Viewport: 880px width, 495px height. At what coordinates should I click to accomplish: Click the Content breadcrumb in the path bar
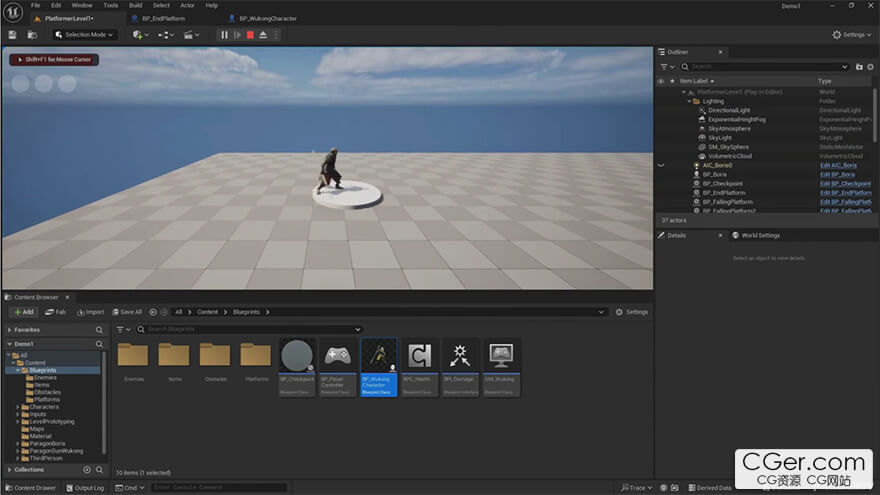click(x=207, y=312)
